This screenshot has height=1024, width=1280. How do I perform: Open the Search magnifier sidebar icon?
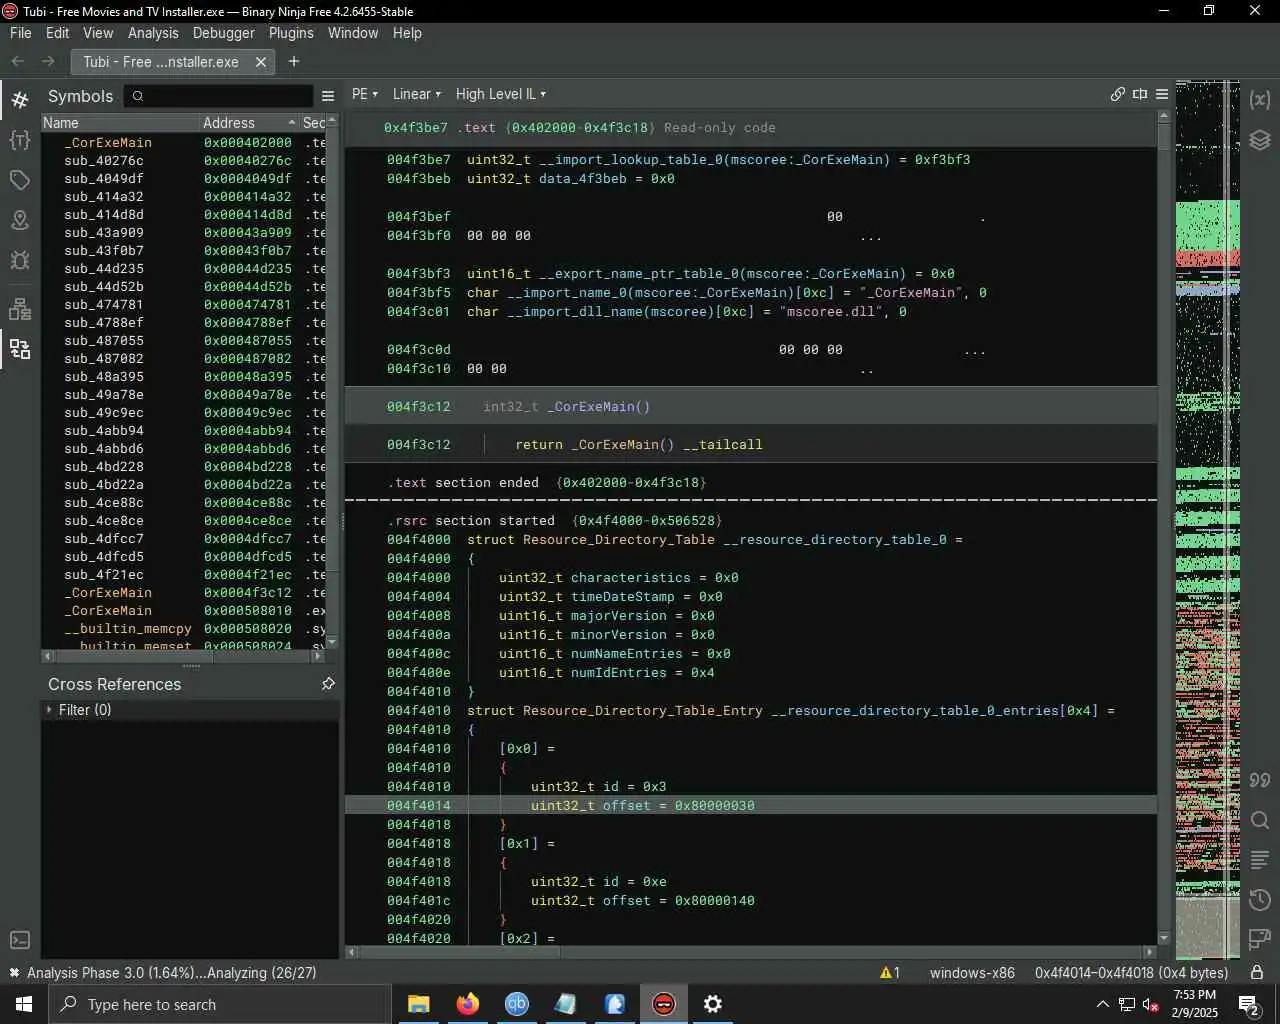1260,820
